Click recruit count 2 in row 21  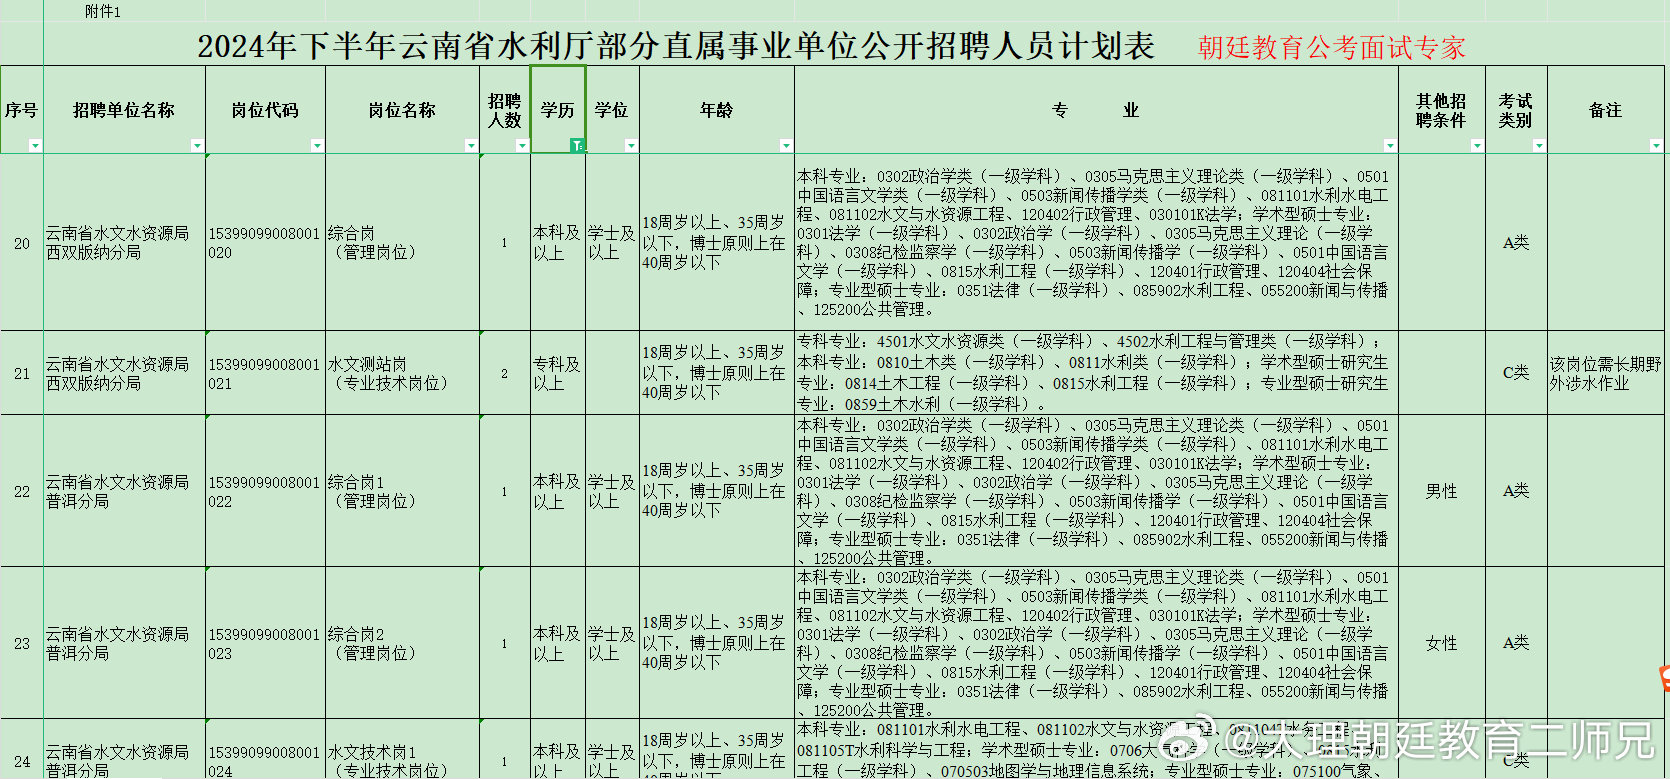click(x=505, y=373)
